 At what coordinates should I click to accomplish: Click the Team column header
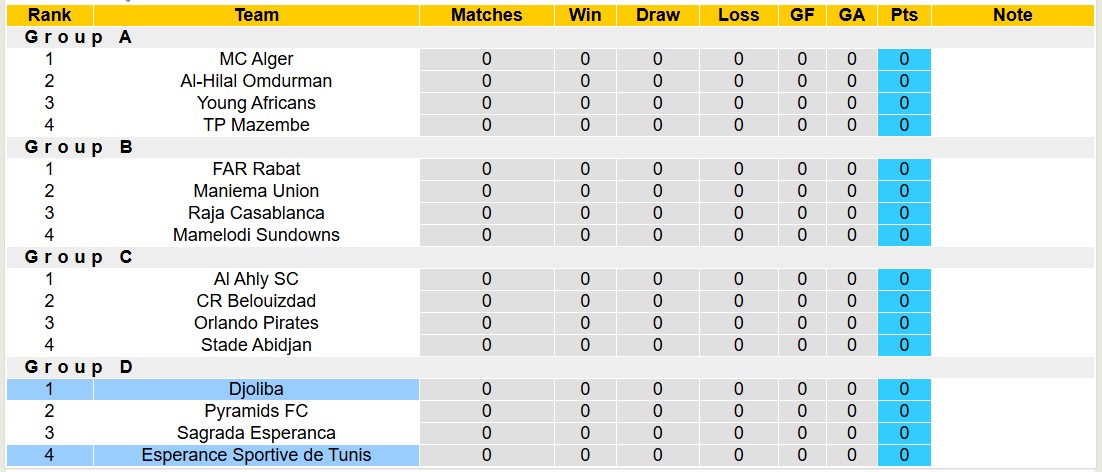[x=256, y=15]
